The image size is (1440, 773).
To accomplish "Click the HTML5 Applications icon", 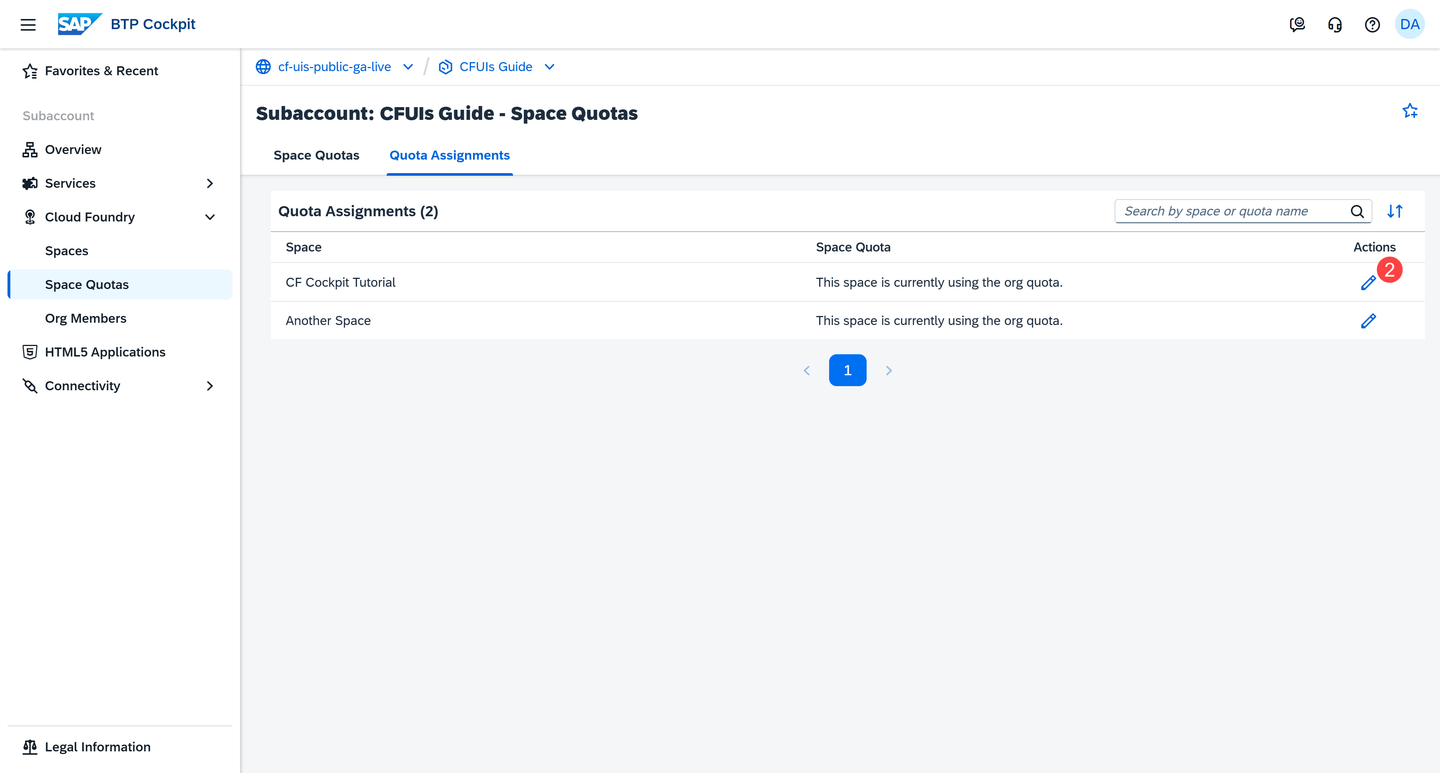I will point(30,352).
